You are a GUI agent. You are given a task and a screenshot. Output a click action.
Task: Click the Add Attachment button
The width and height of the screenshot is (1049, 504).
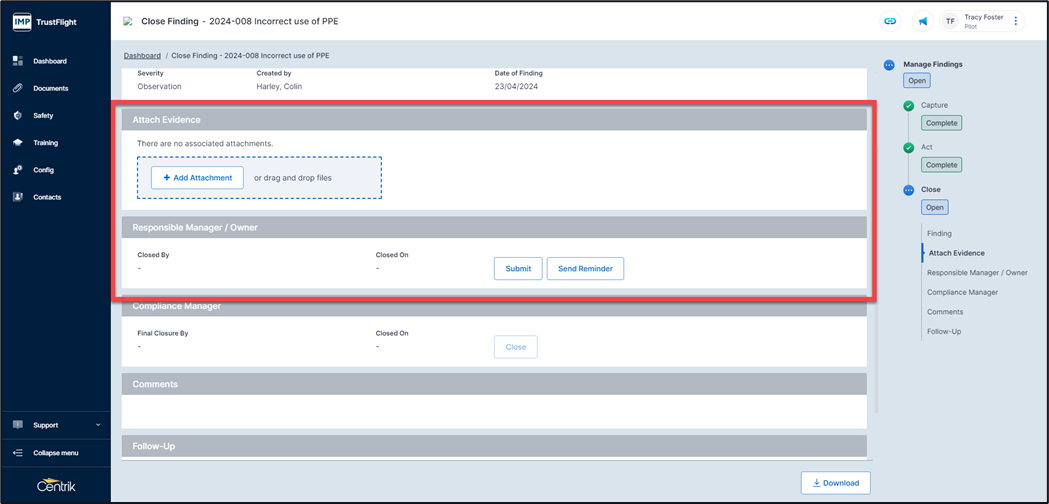[197, 178]
